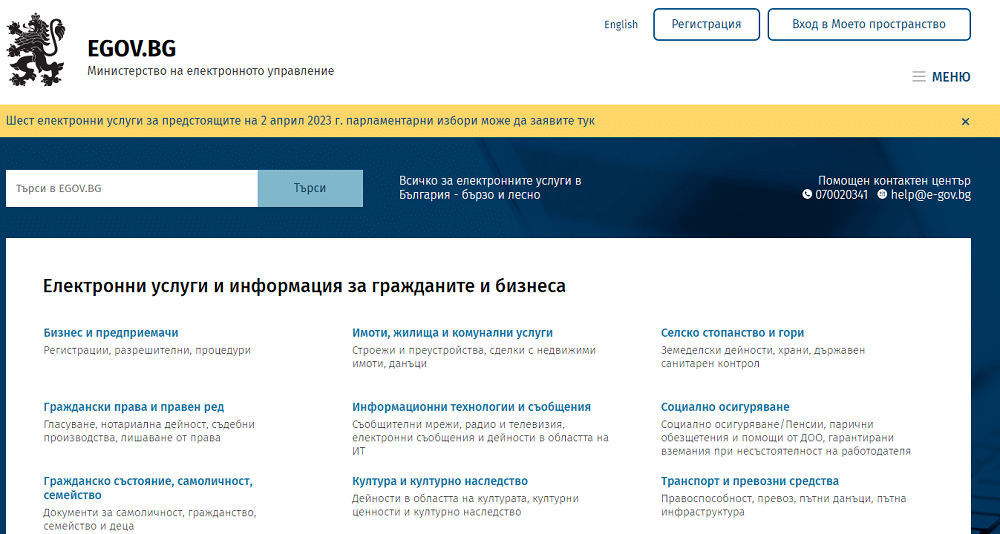
Task: Click the phone icon next to 070020341
Action: pos(807,195)
